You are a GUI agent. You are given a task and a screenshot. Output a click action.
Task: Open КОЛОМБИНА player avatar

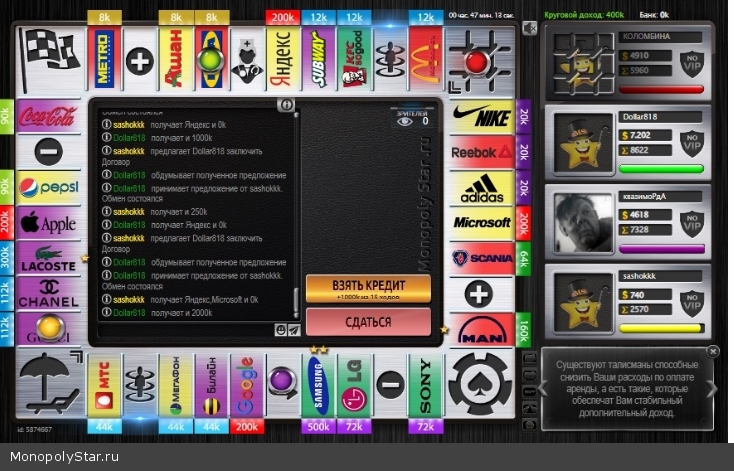(583, 63)
